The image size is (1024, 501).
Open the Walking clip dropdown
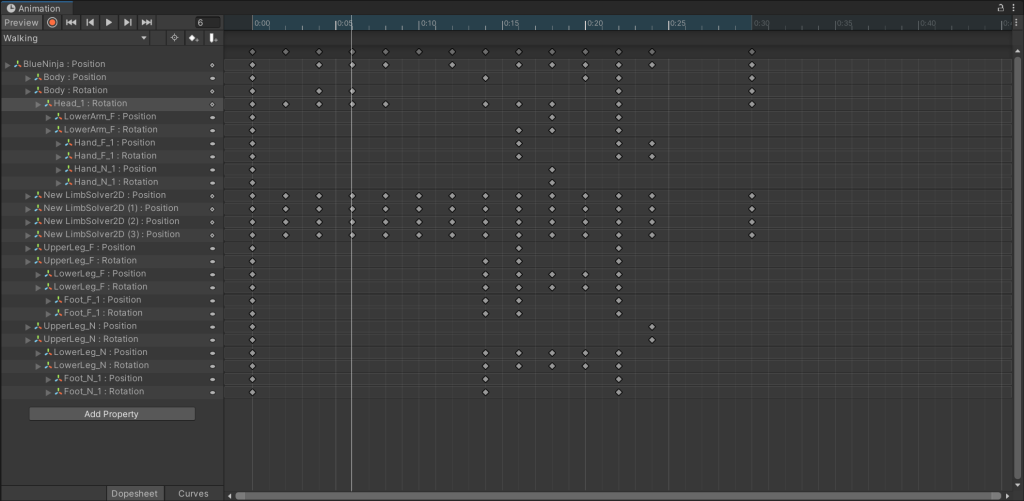coord(75,38)
